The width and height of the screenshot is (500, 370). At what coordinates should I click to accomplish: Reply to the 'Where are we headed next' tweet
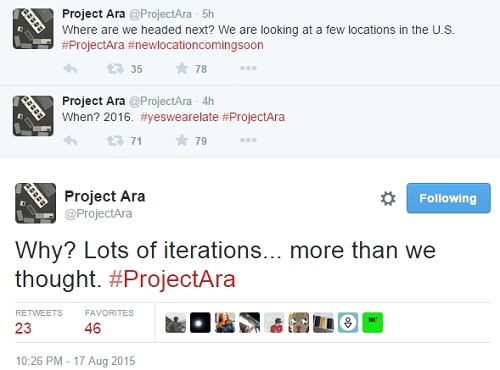coord(70,69)
